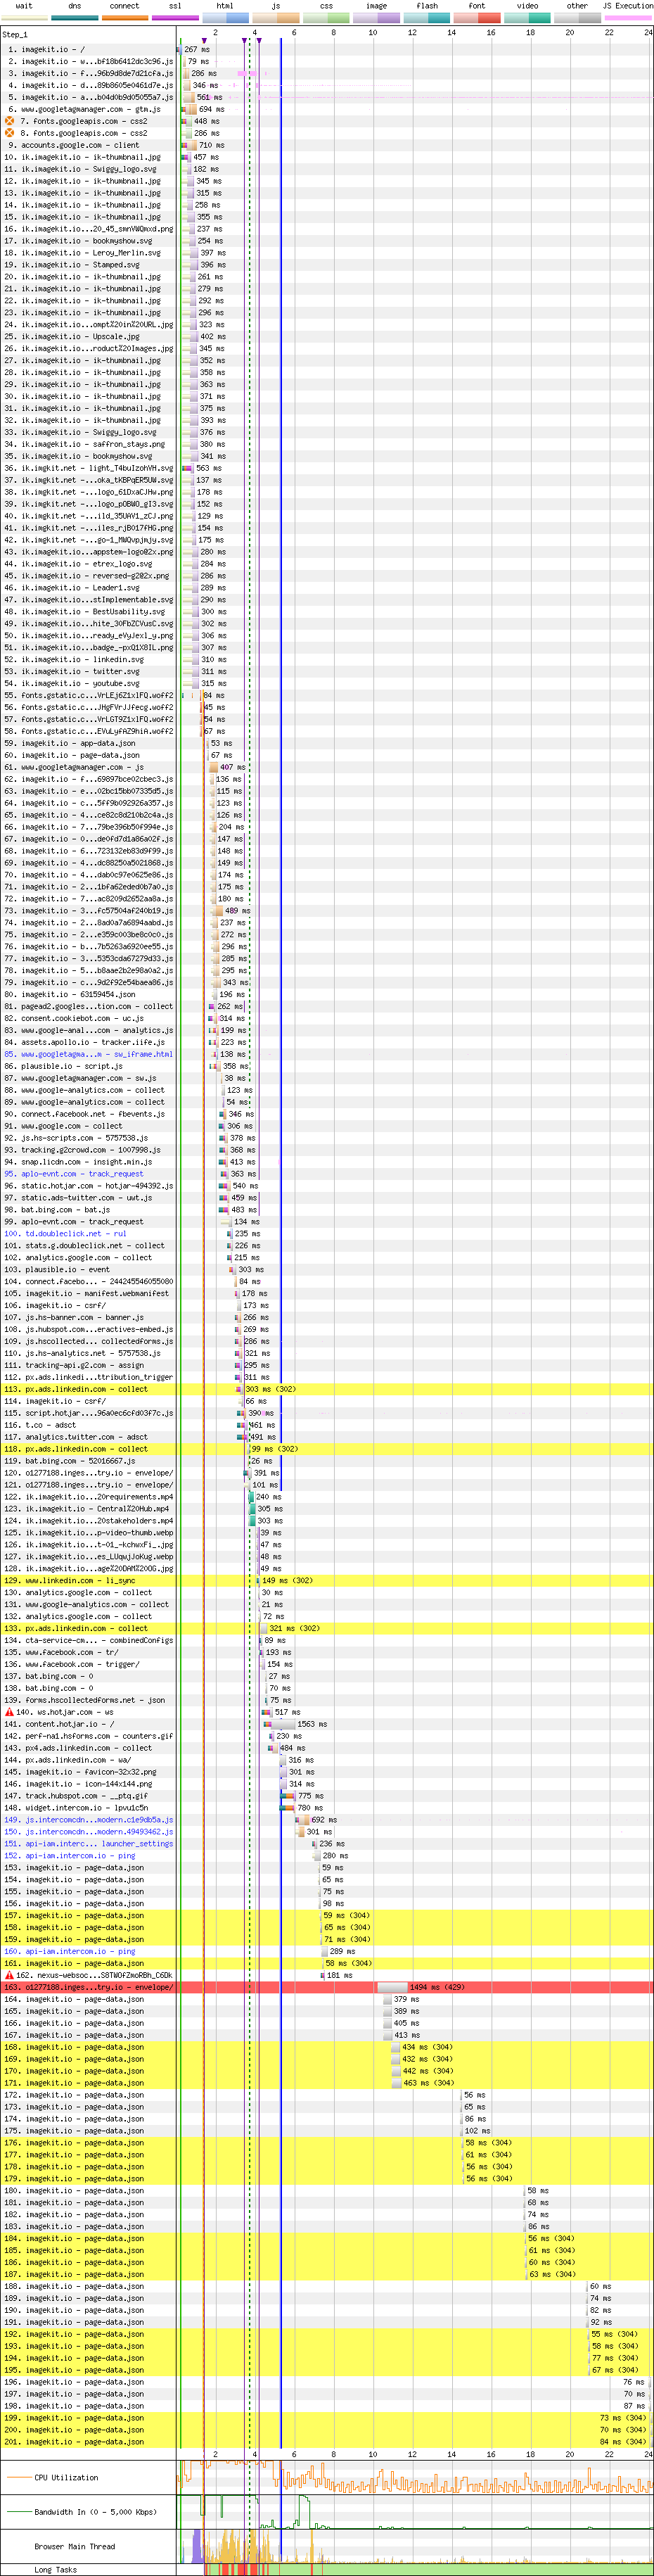Click the blocked icon on request 7
The width and height of the screenshot is (654, 2576).
click(10, 121)
